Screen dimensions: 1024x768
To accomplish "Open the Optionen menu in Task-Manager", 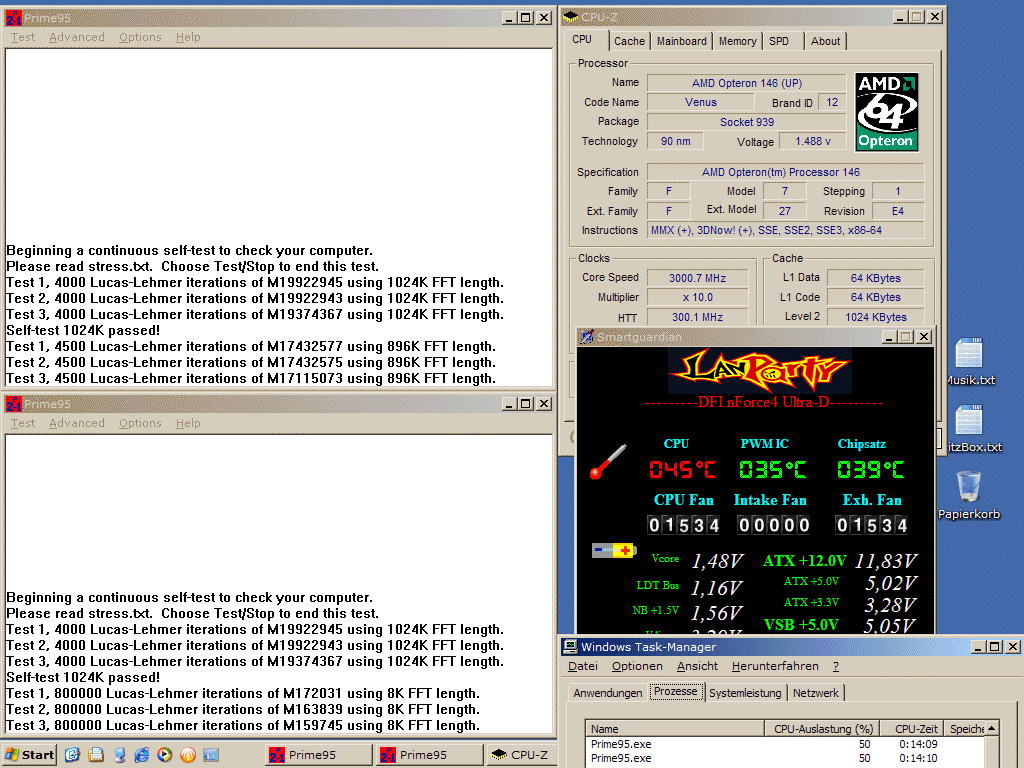I will pos(637,666).
